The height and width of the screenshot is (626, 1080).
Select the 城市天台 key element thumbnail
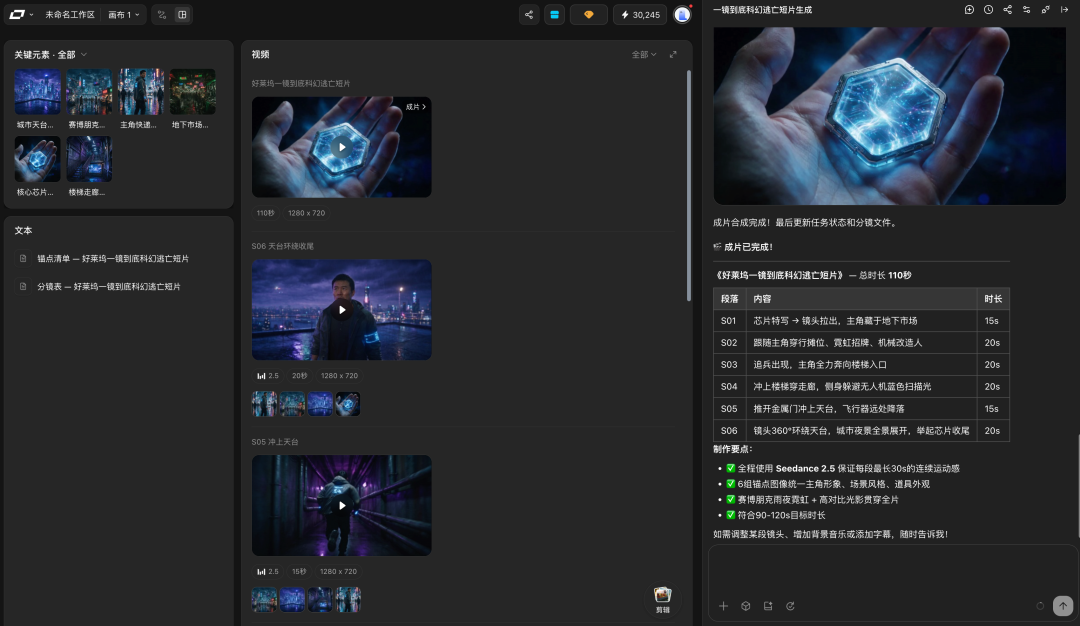[37, 92]
